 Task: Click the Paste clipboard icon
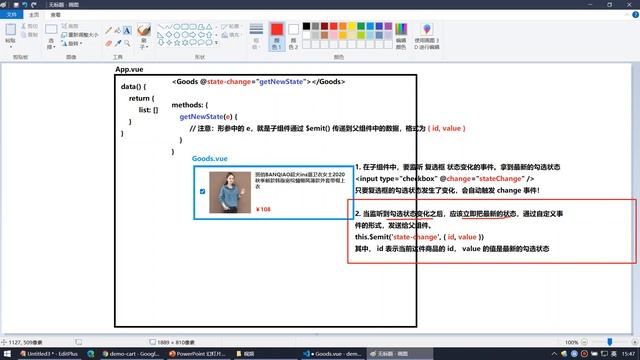(11, 30)
